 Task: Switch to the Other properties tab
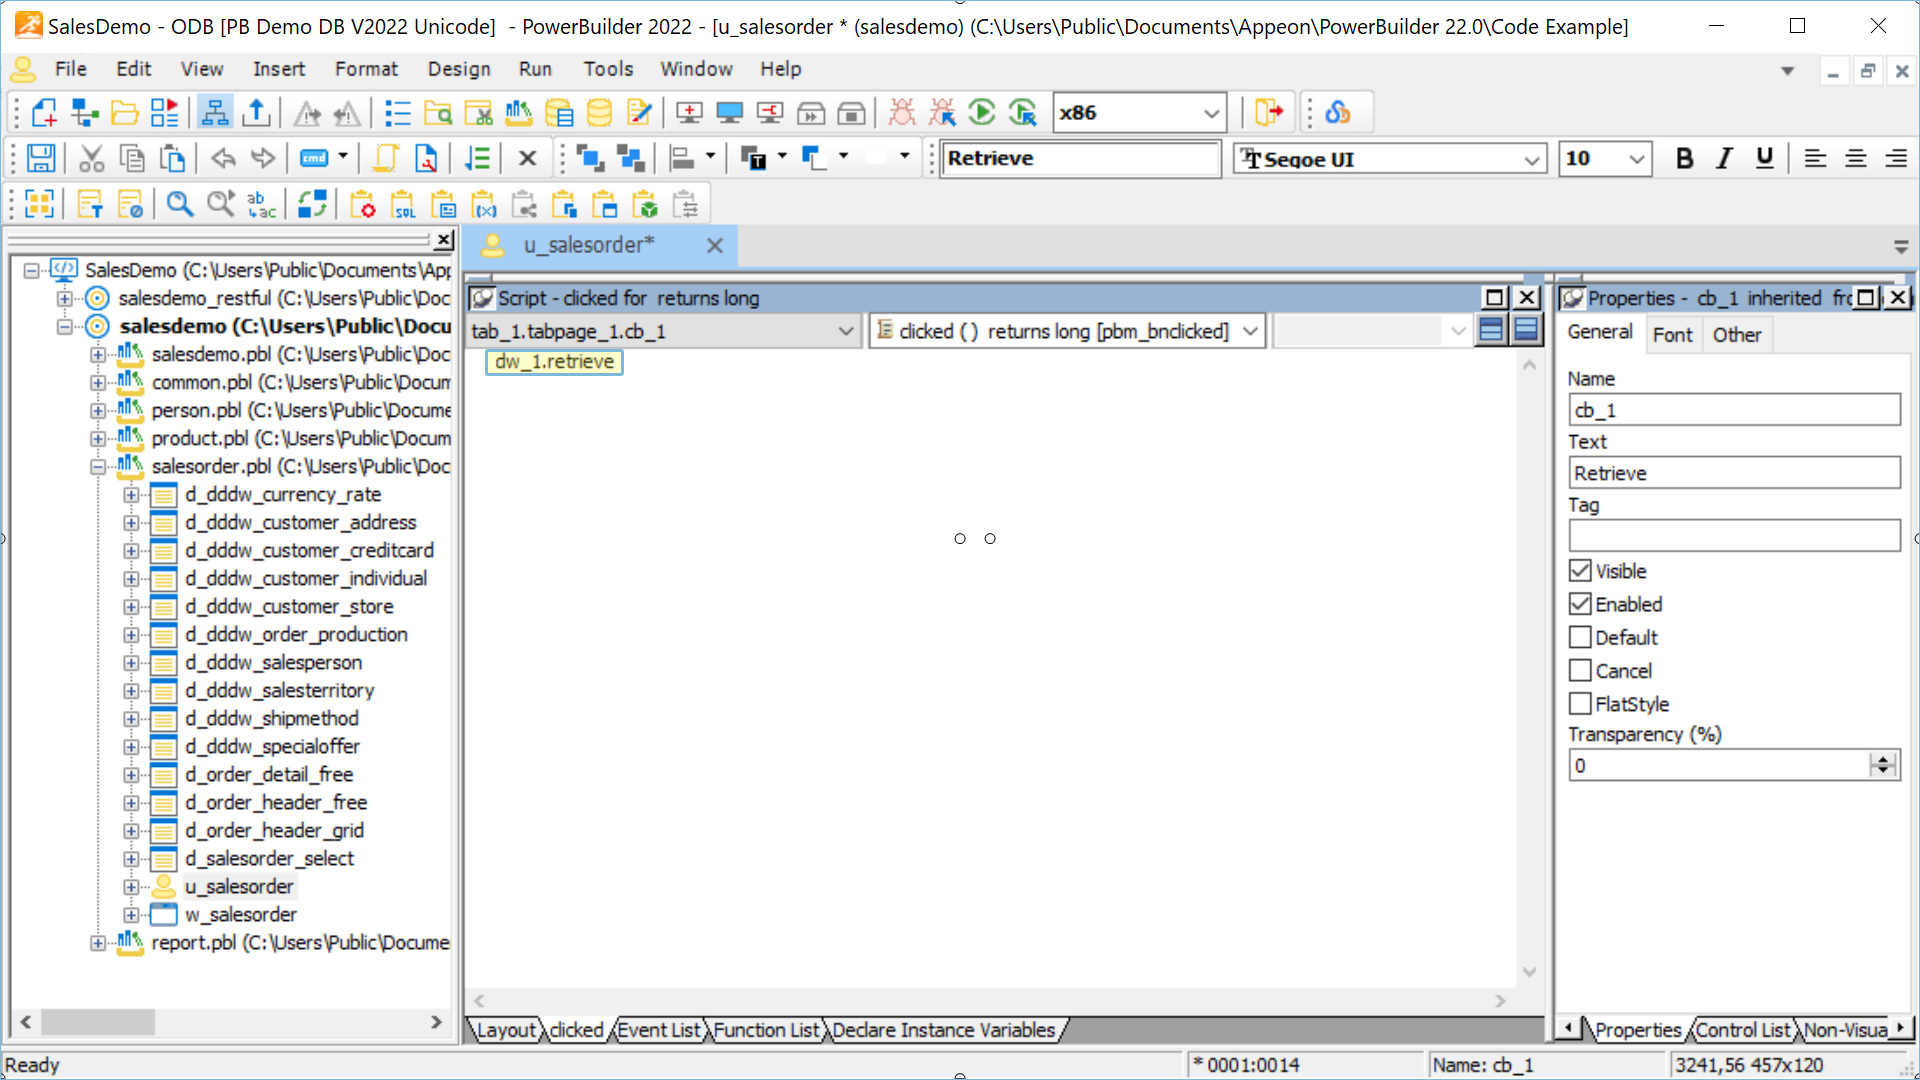[1736, 335]
